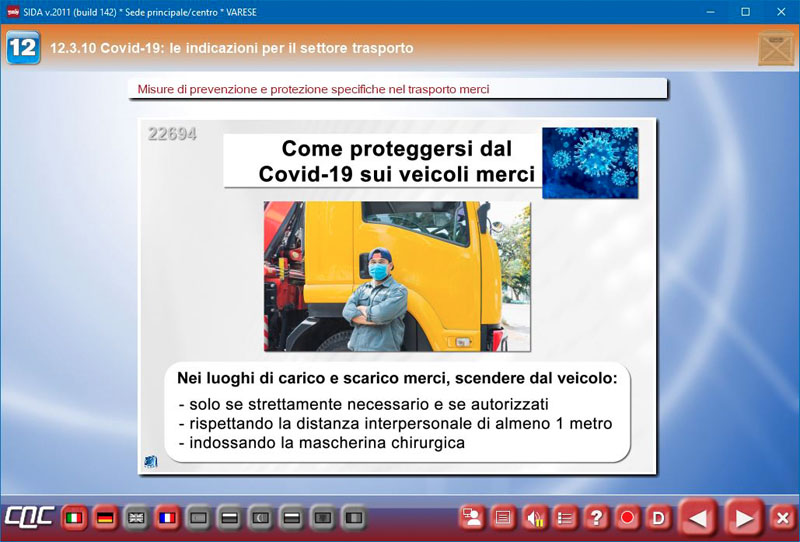Screen dimensions: 800x542
Task: Click the blue coronavirus image
Action: (589, 162)
